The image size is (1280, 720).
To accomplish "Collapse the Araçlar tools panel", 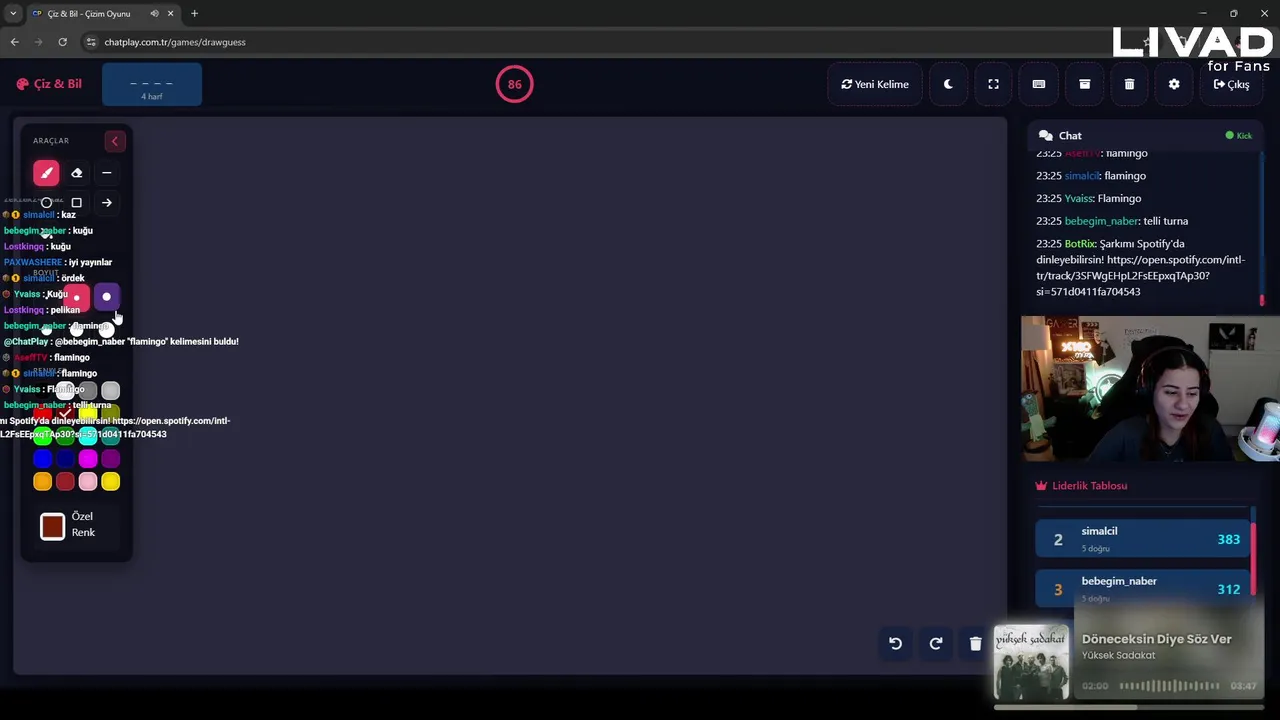I will [x=114, y=141].
